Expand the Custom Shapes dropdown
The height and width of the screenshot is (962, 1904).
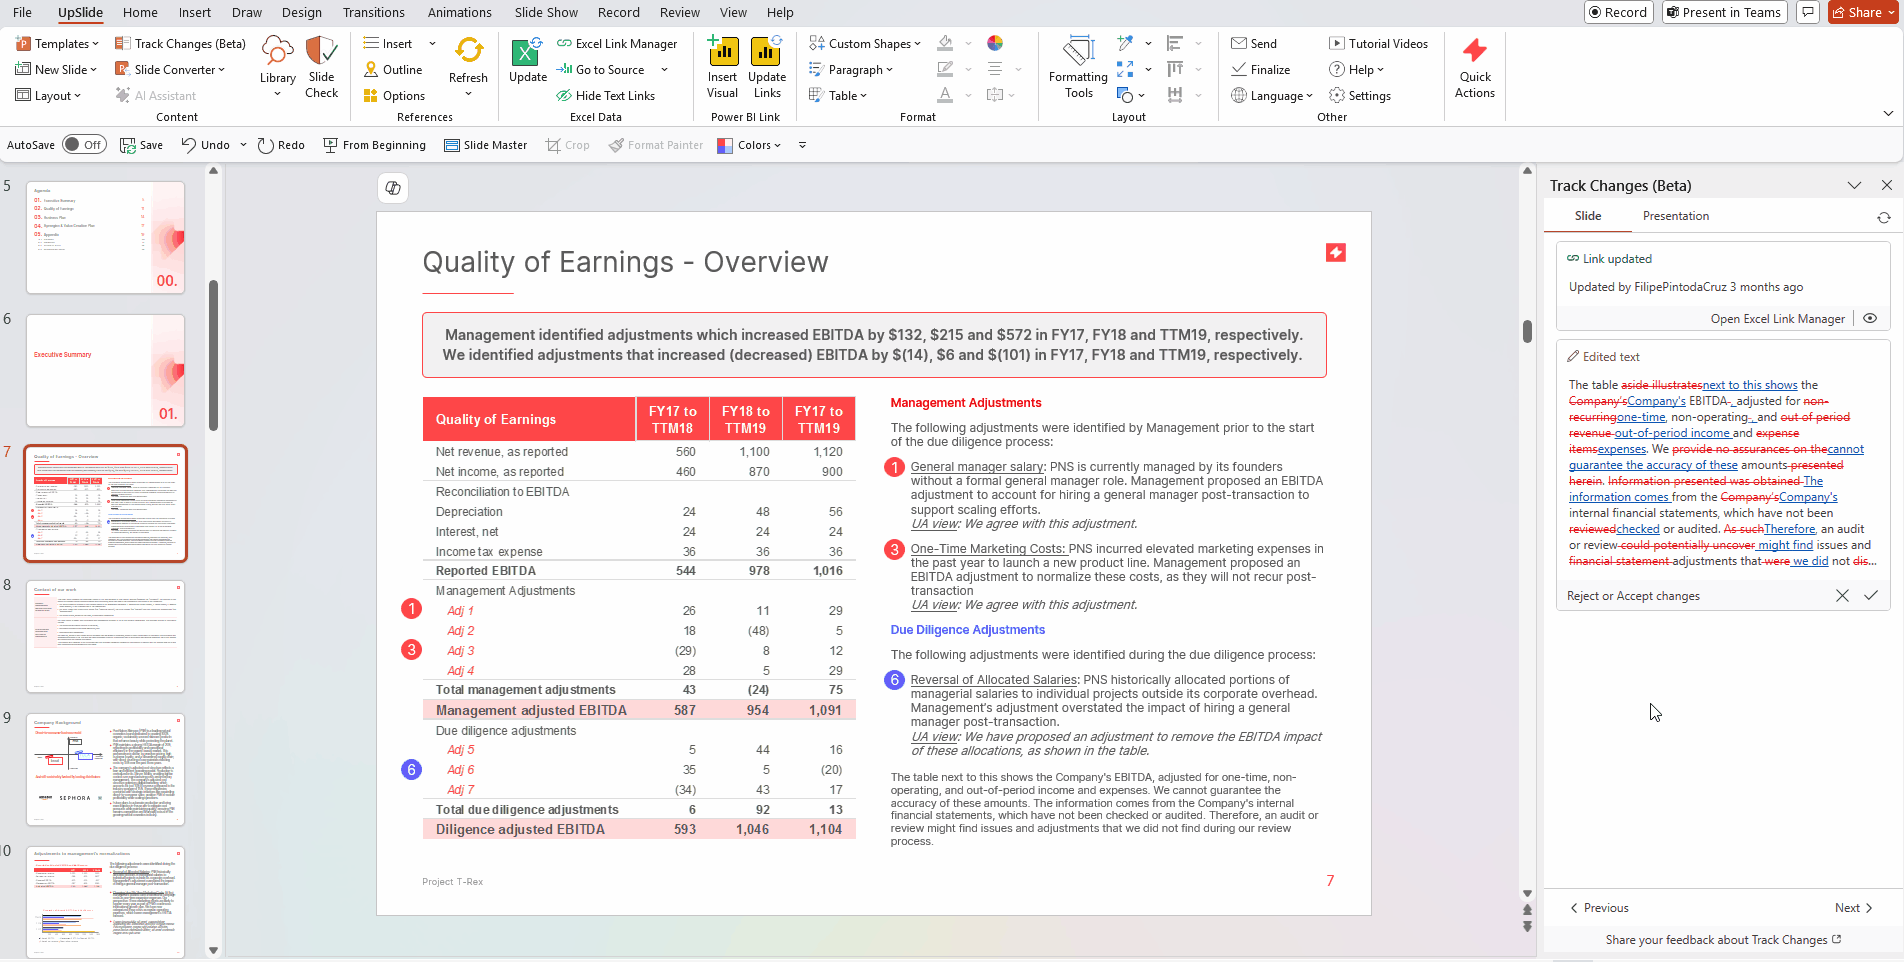(865, 44)
